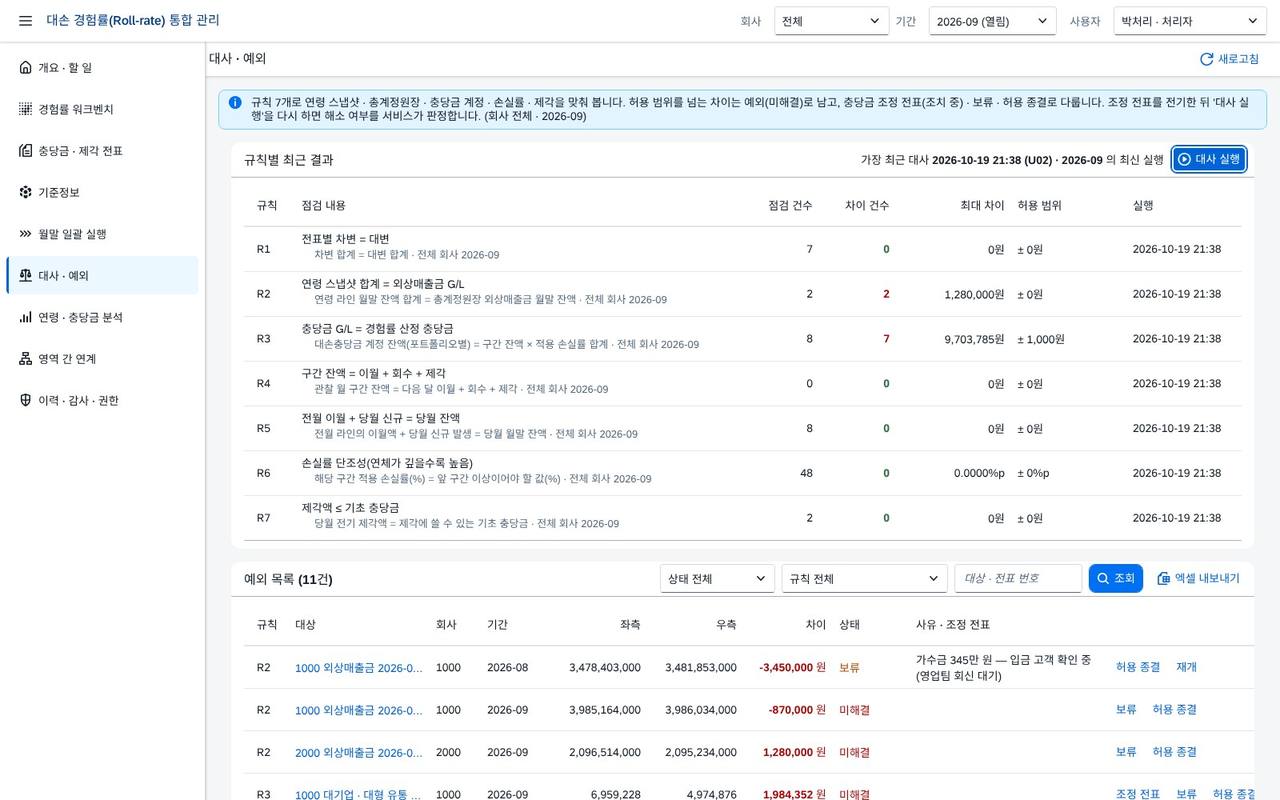Open the hamburger navigation menu
Image resolution: width=1280 pixels, height=800 pixels.
pos(25,21)
